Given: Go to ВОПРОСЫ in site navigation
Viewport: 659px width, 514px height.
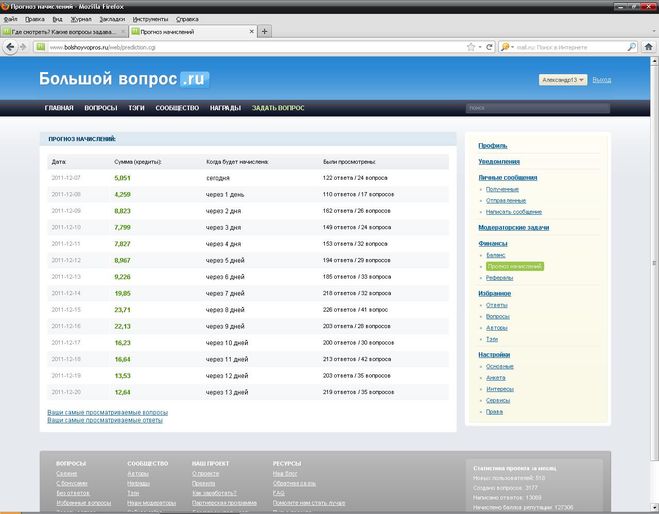Looking at the screenshot, I should (x=101, y=108).
